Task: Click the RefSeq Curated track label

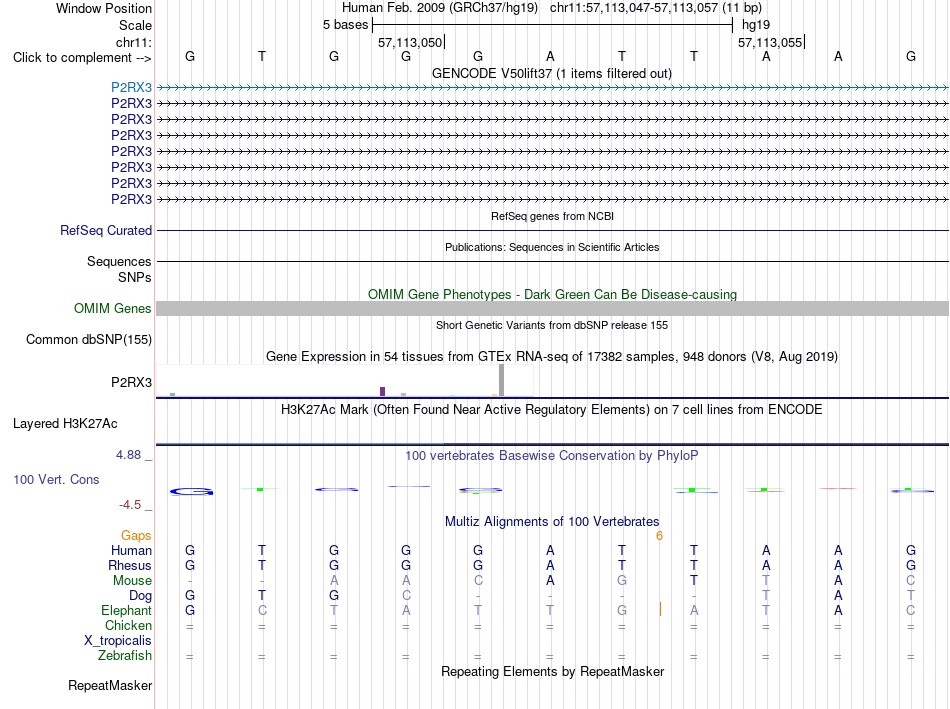Action: pyautogui.click(x=106, y=230)
